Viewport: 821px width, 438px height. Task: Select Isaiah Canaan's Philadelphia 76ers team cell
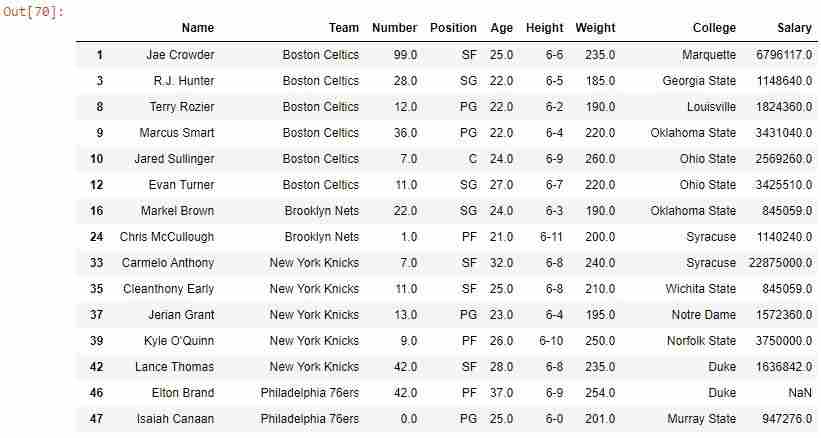click(310, 419)
